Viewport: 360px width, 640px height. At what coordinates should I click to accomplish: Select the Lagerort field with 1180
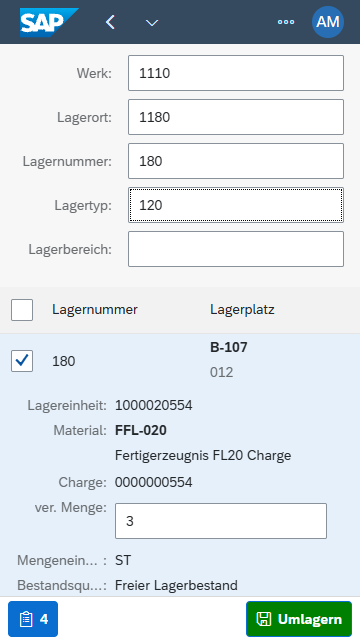[x=236, y=117]
